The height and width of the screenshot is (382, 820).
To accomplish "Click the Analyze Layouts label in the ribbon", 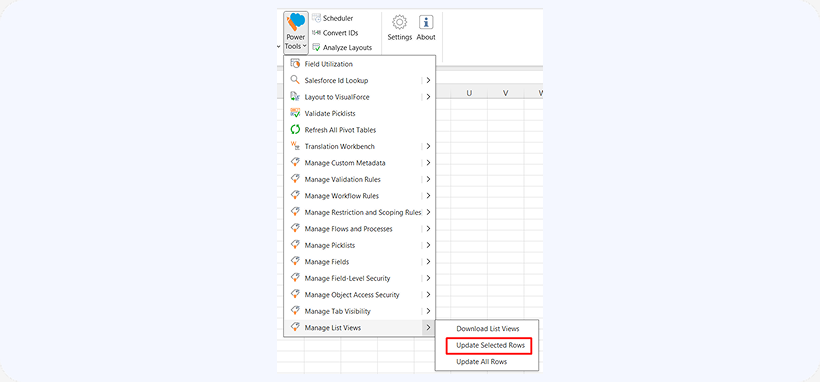I will pyautogui.click(x=347, y=48).
